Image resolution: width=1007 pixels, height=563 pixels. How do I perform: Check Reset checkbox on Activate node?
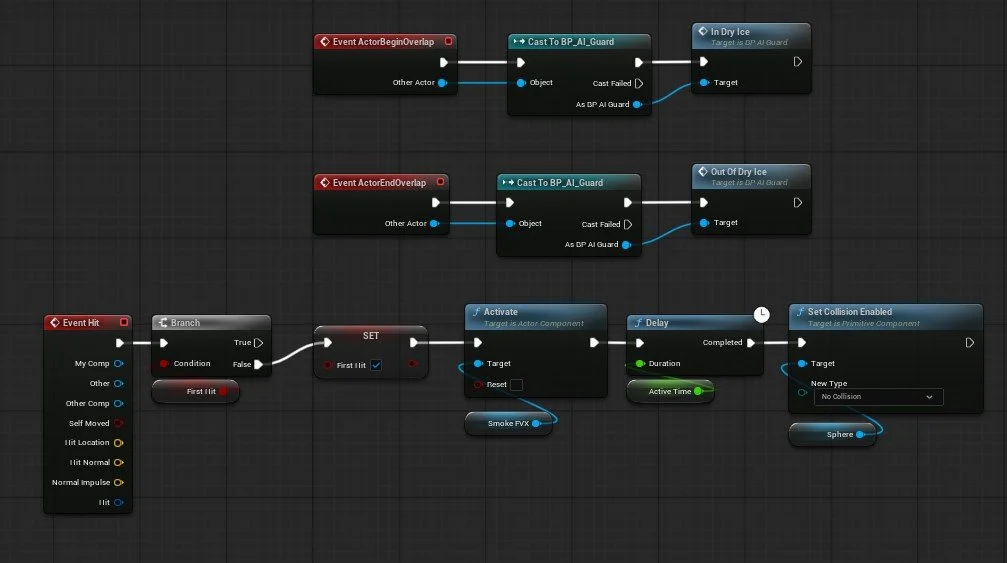click(x=516, y=385)
